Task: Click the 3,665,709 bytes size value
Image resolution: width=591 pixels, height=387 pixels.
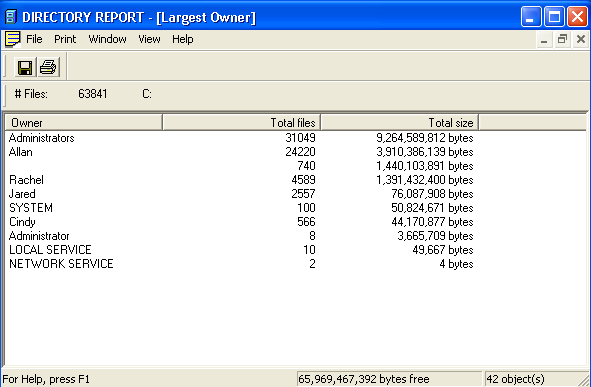Action: pos(435,236)
